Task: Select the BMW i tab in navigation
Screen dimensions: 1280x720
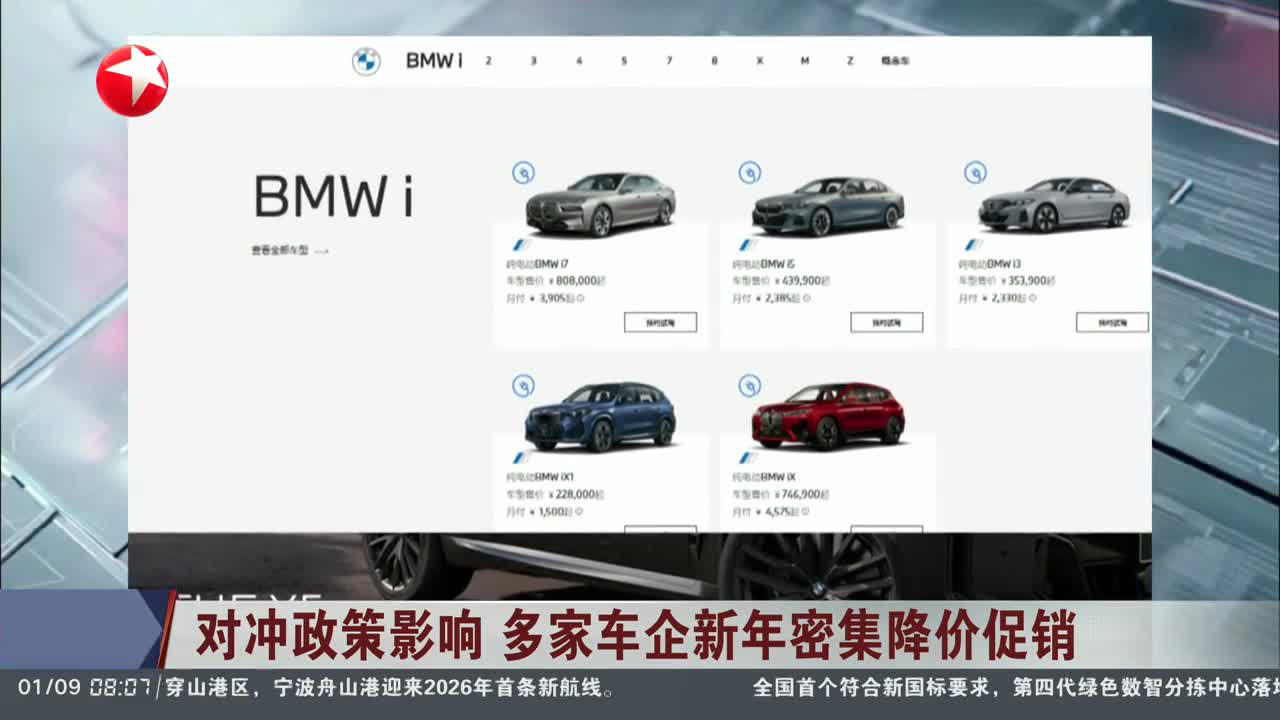Action: click(x=434, y=61)
